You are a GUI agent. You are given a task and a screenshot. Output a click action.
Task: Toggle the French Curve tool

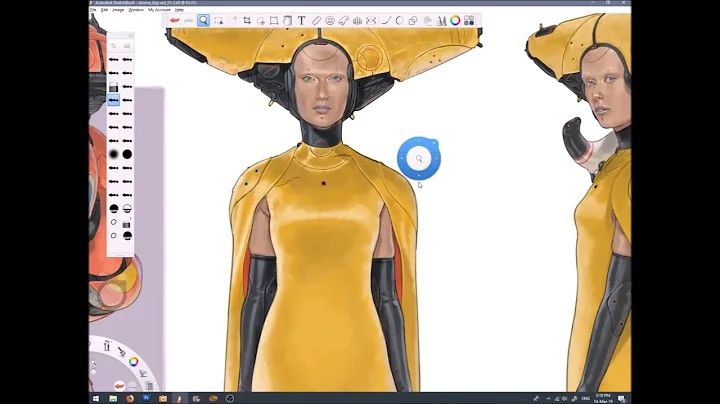coord(343,21)
